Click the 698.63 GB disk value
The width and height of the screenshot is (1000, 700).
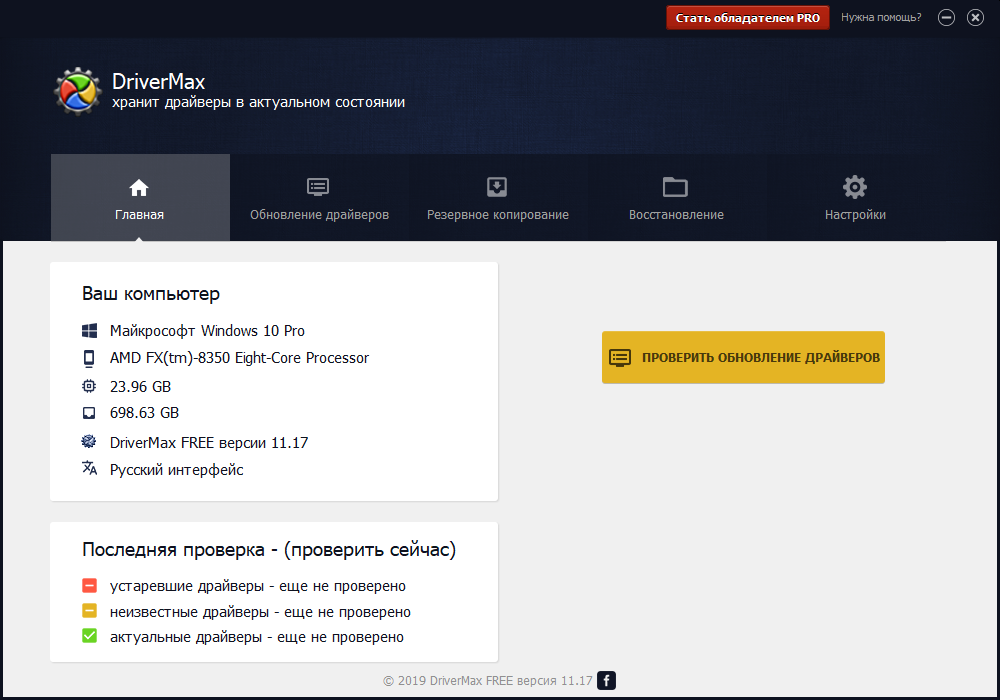[144, 413]
